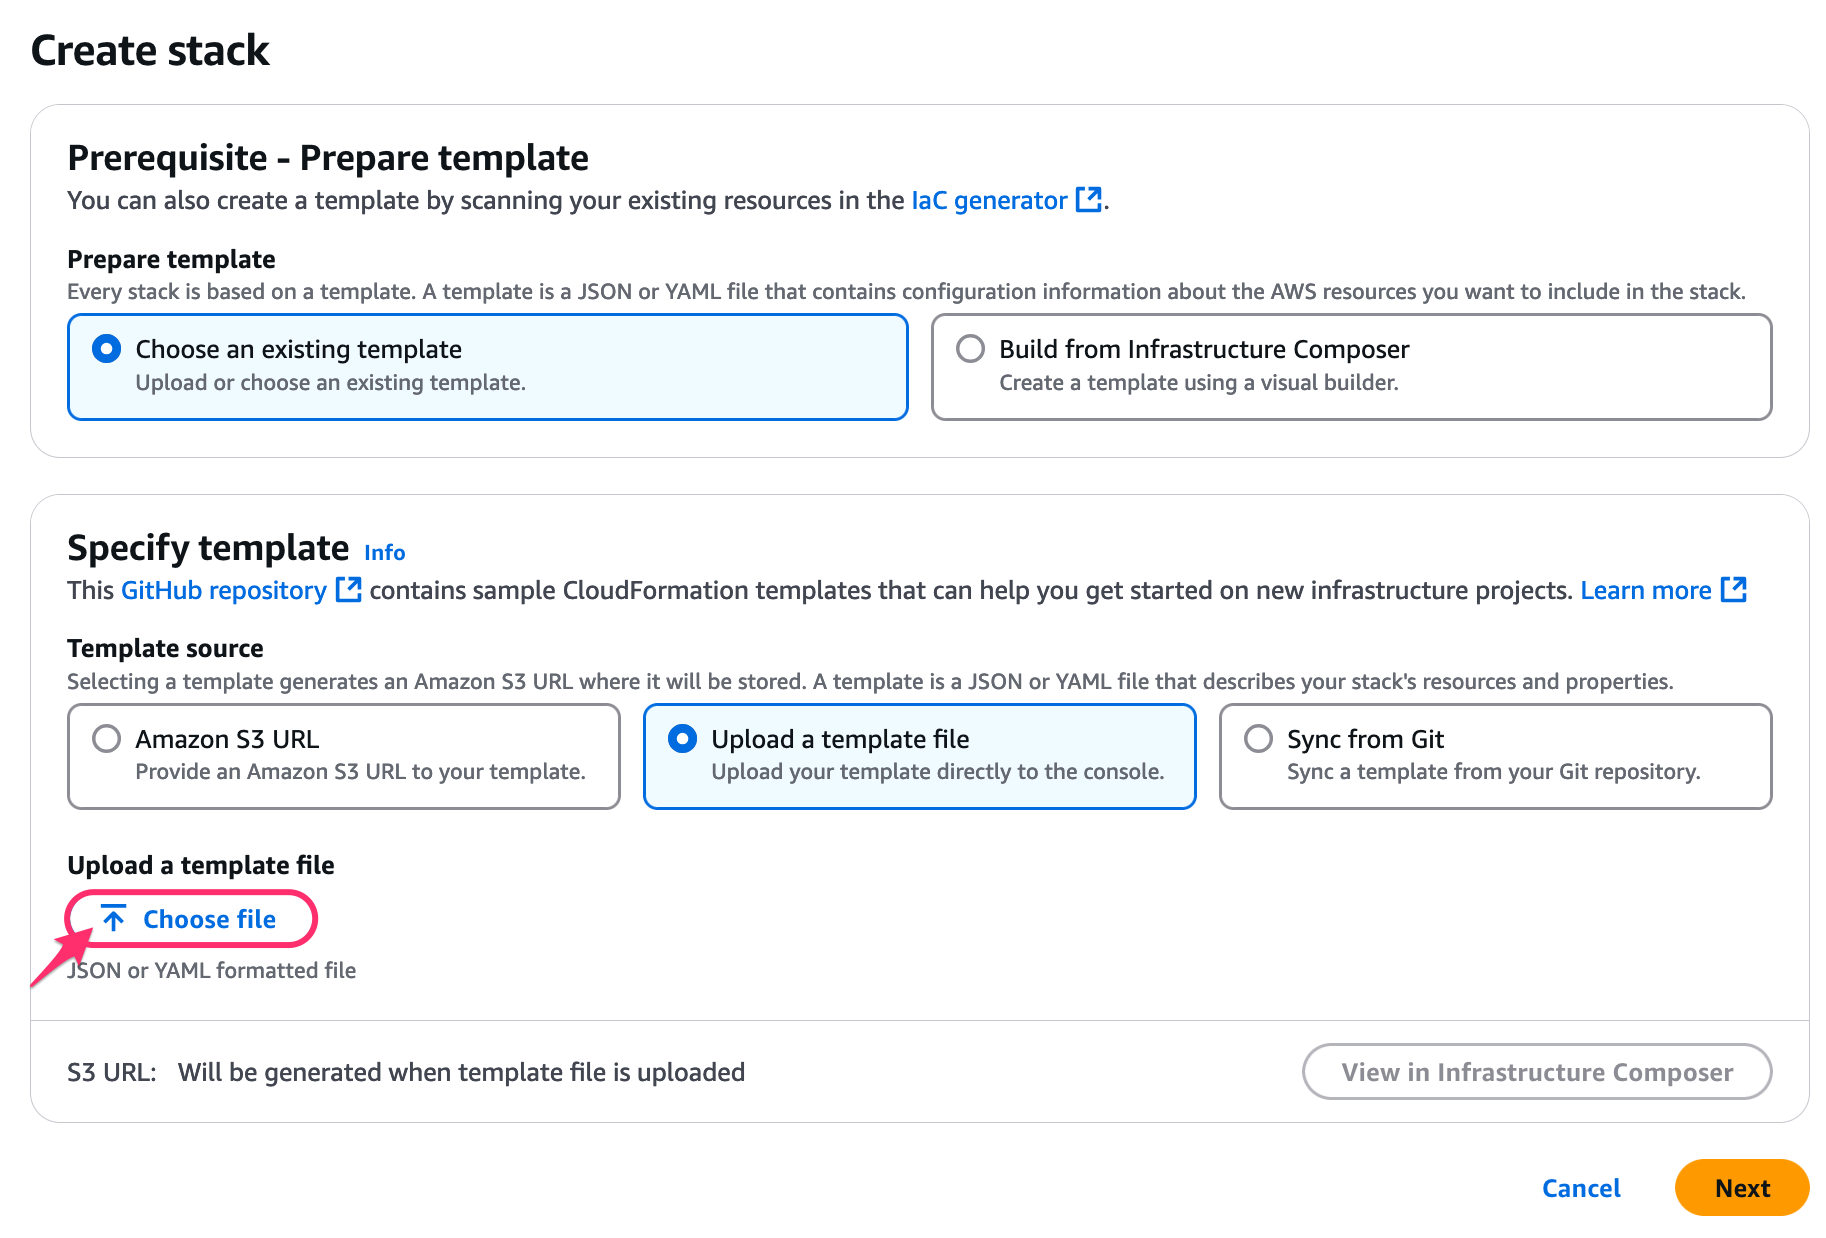Click the upload arrow icon in Choose file
Viewport: 1826px width, 1238px height.
click(x=113, y=918)
